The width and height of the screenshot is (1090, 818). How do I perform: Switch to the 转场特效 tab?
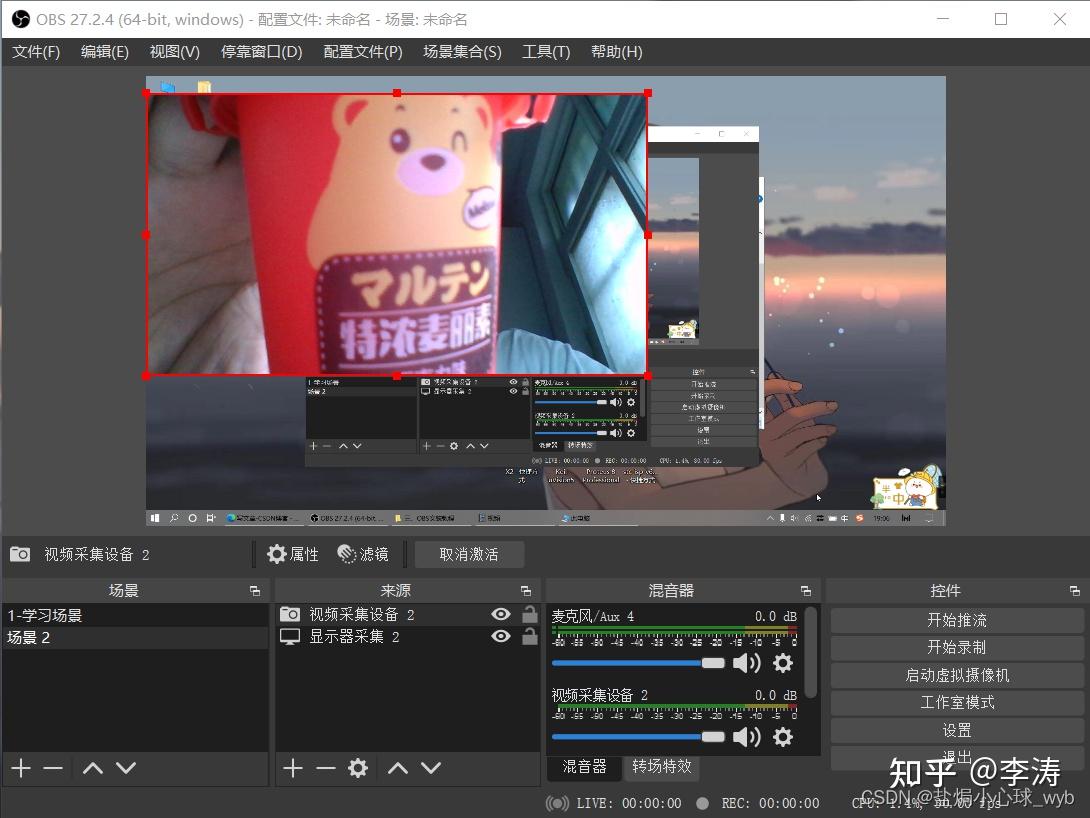(x=661, y=766)
